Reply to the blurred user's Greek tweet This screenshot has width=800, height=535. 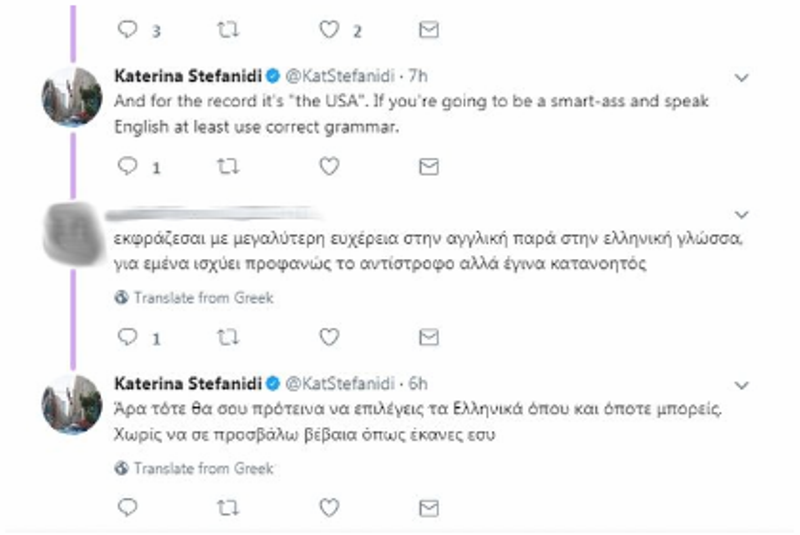[127, 338]
